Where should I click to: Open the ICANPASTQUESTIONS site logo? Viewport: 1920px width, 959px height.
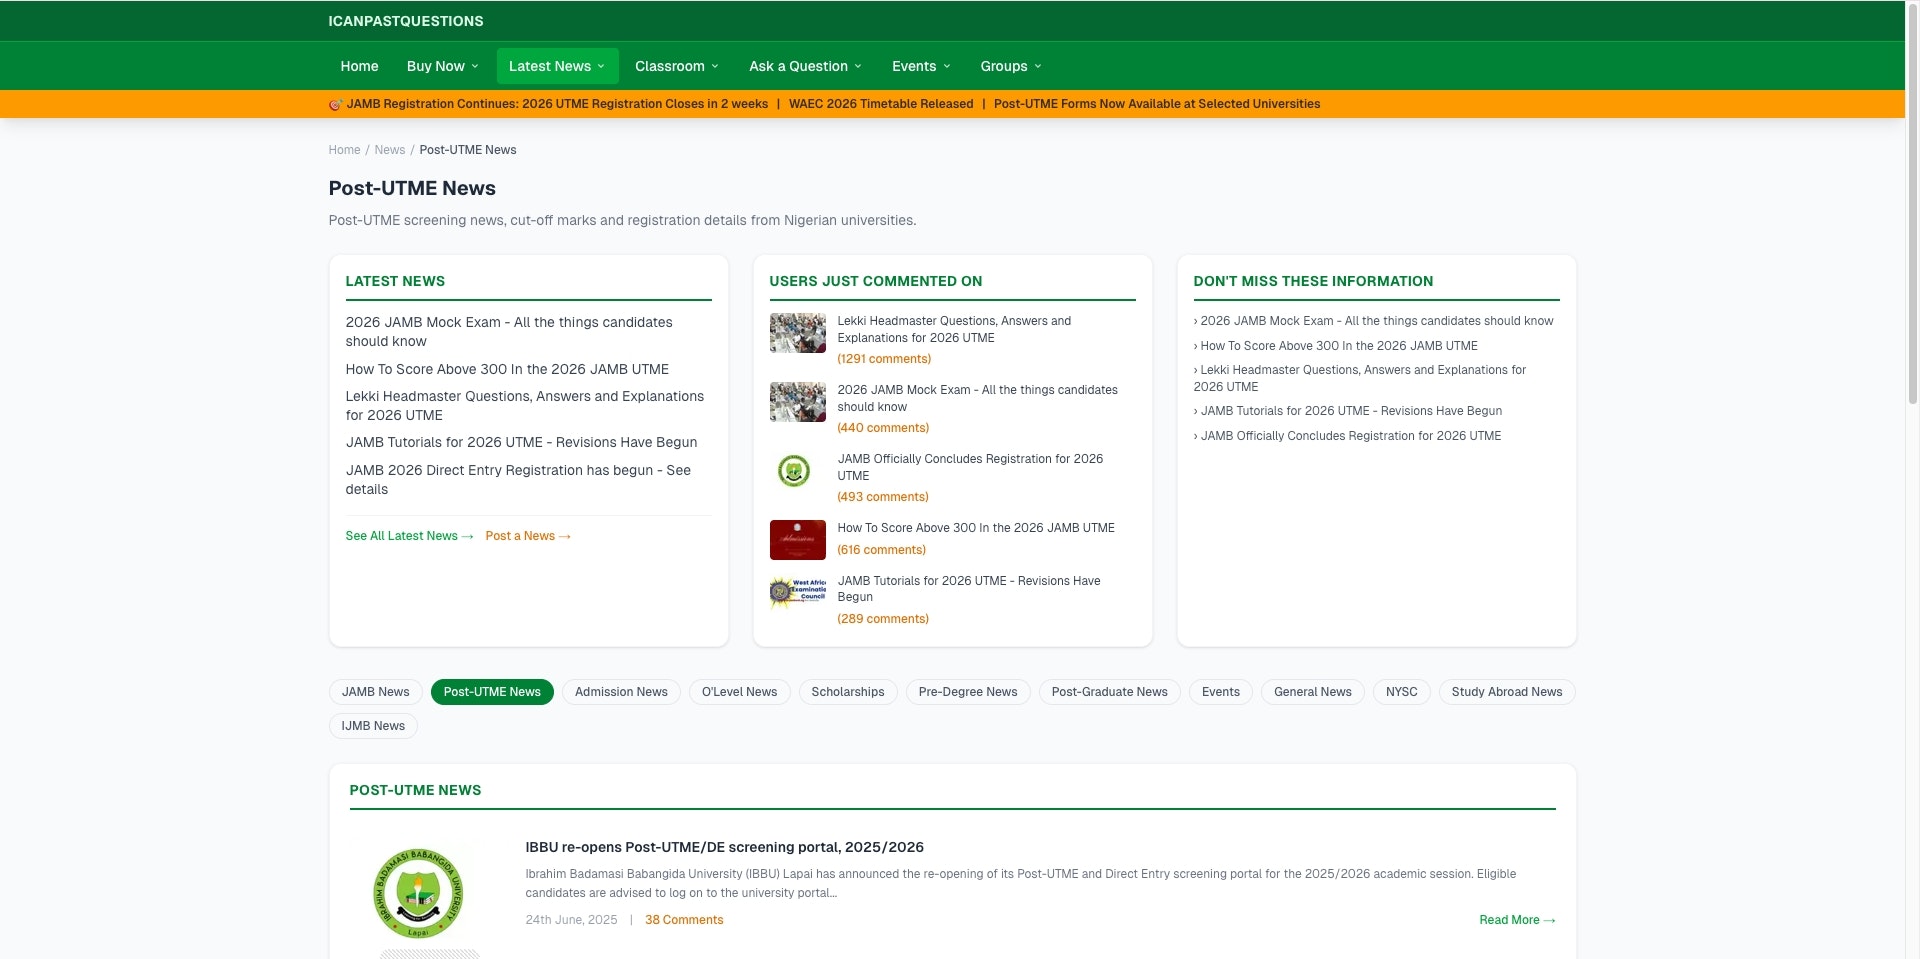click(x=405, y=21)
